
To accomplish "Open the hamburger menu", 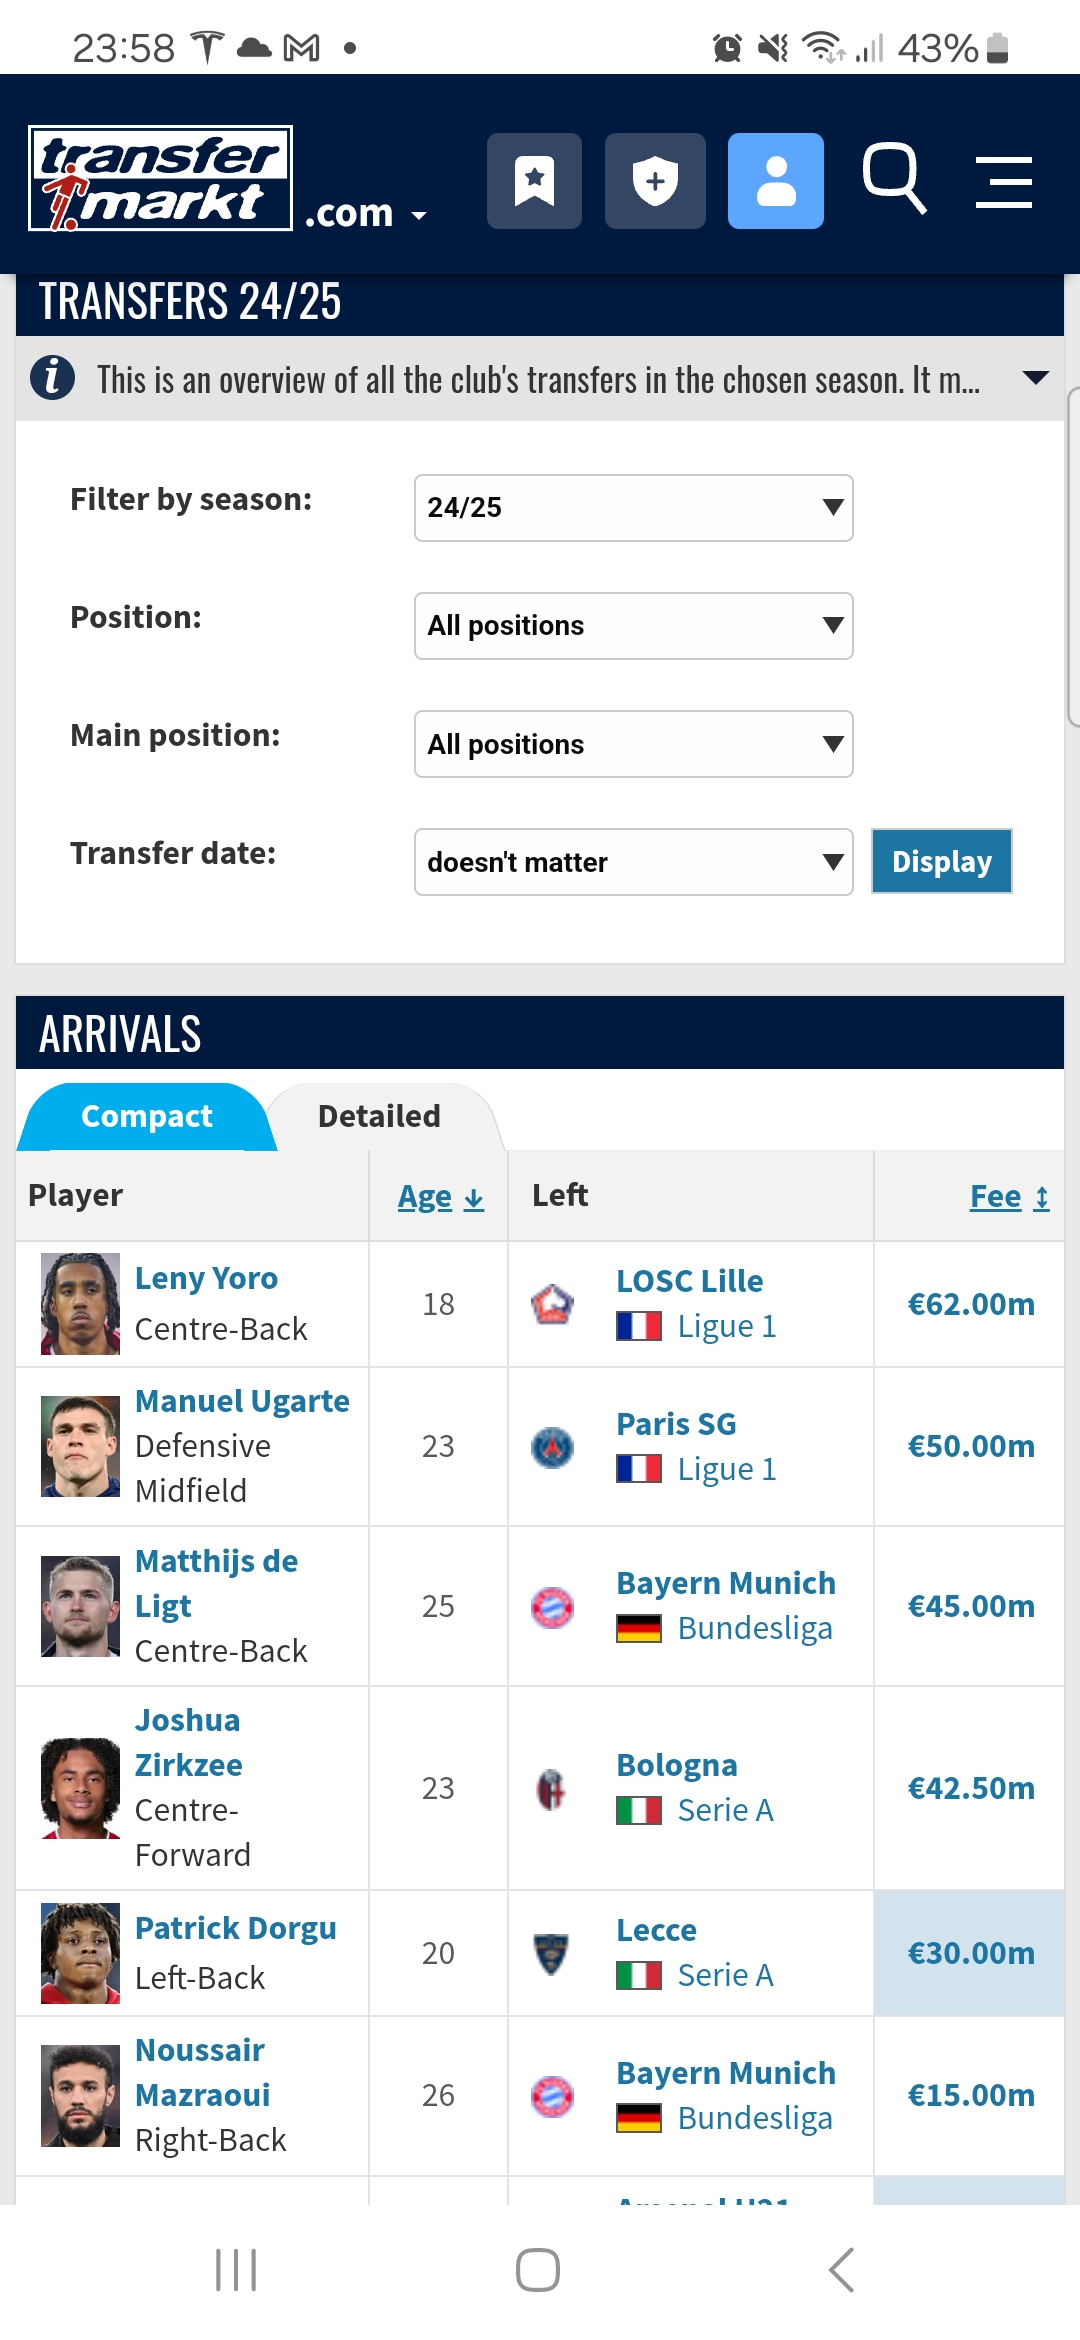I will tap(1003, 182).
